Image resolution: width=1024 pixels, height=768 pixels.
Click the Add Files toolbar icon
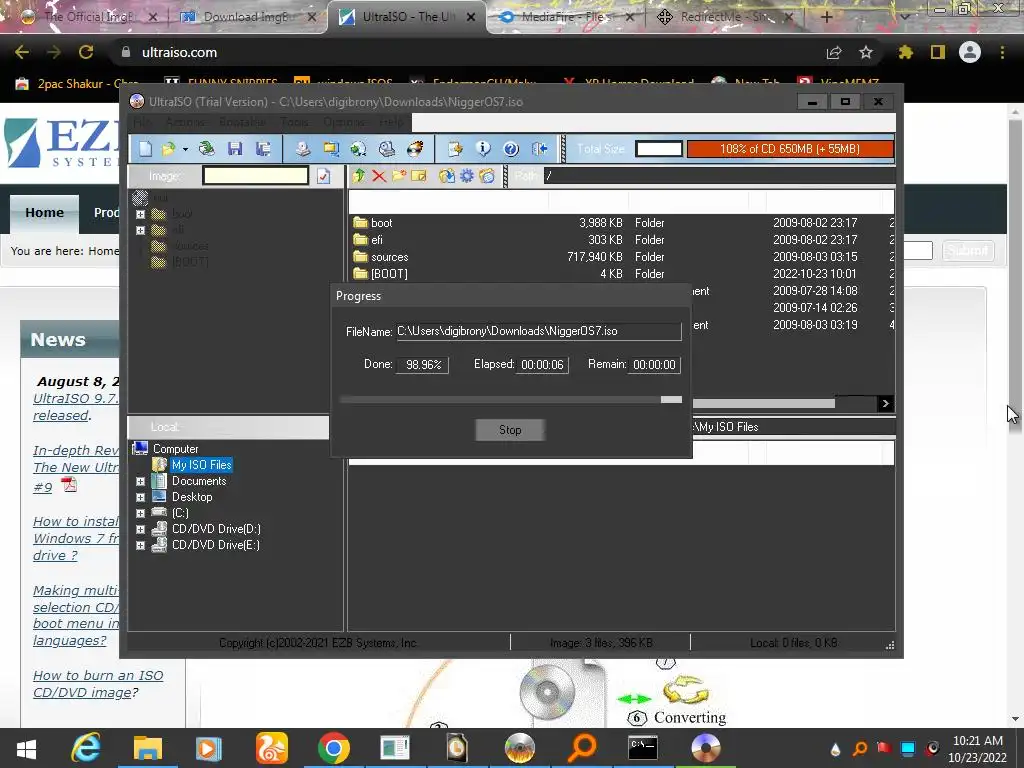click(455, 149)
